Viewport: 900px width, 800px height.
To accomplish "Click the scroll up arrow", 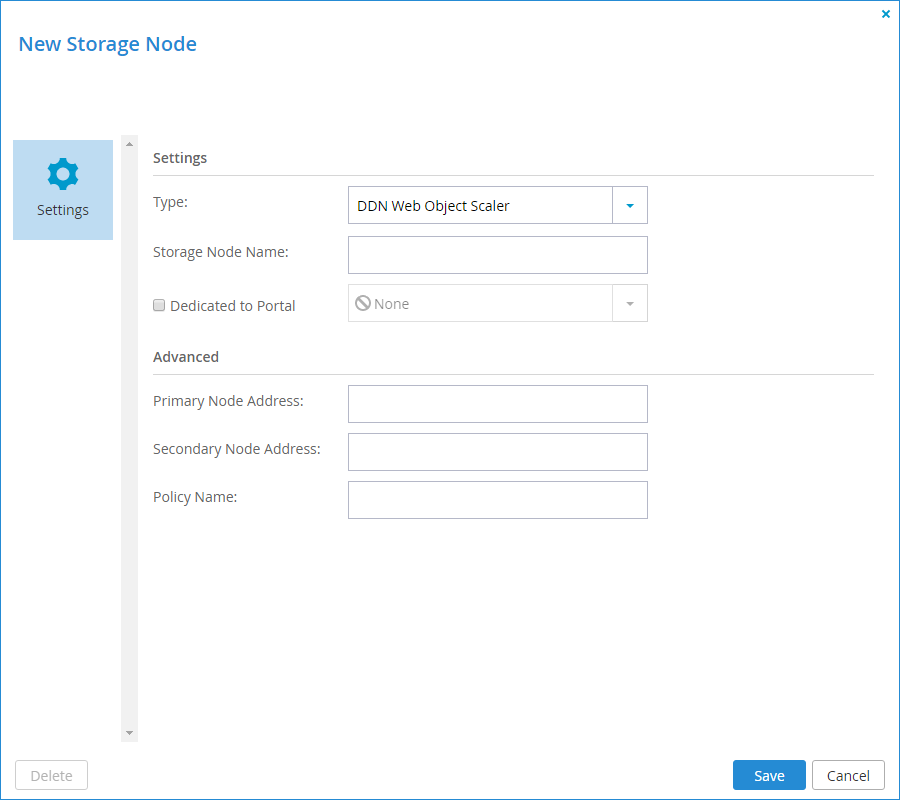I will point(129,144).
